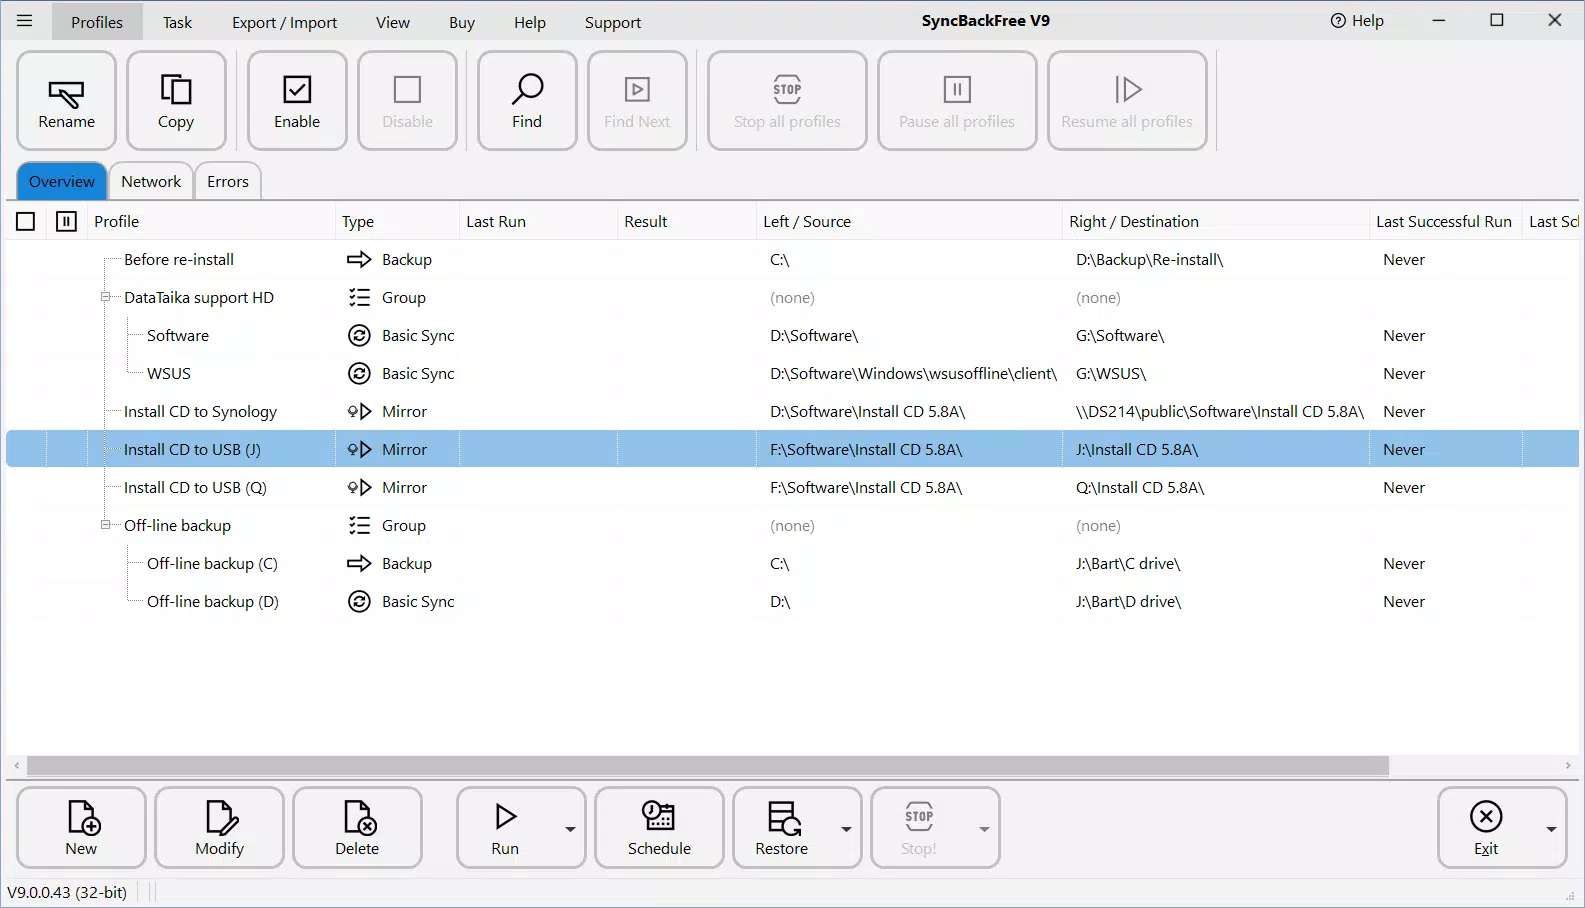Open the Schedule dialog

coord(659,828)
